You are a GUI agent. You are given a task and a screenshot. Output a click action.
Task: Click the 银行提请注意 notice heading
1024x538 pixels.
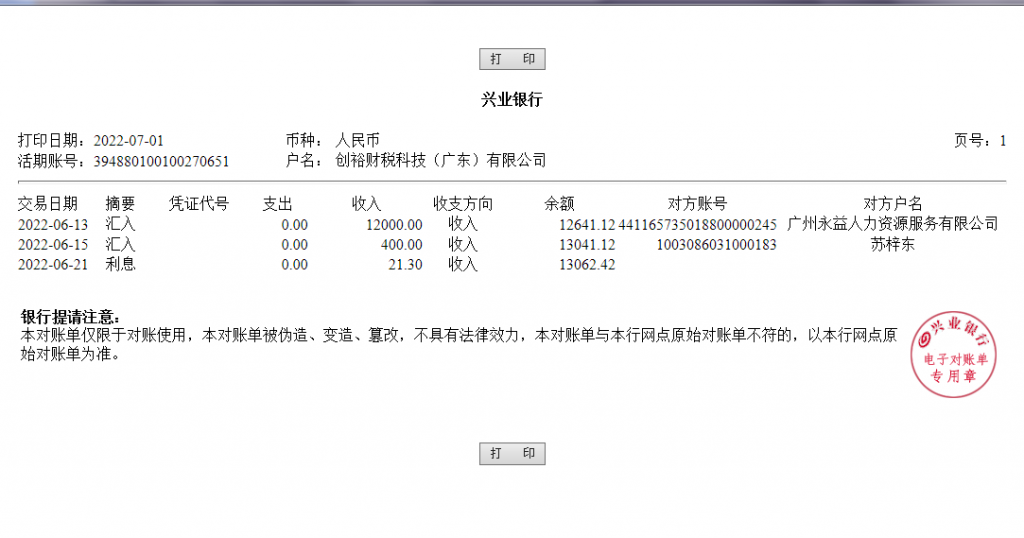[71, 317]
